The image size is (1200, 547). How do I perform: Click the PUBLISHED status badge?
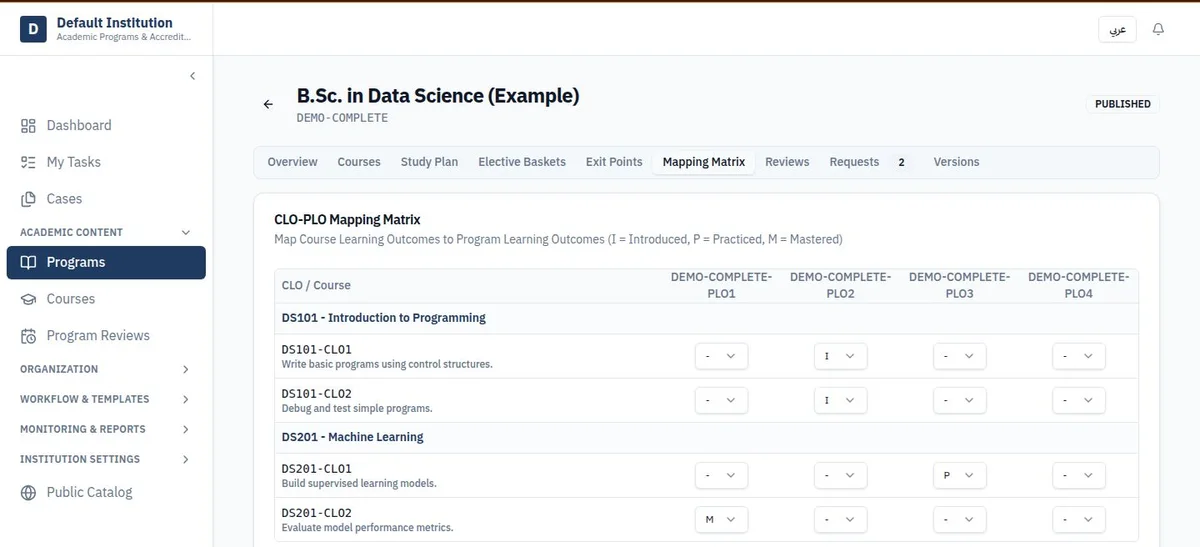coord(1122,104)
